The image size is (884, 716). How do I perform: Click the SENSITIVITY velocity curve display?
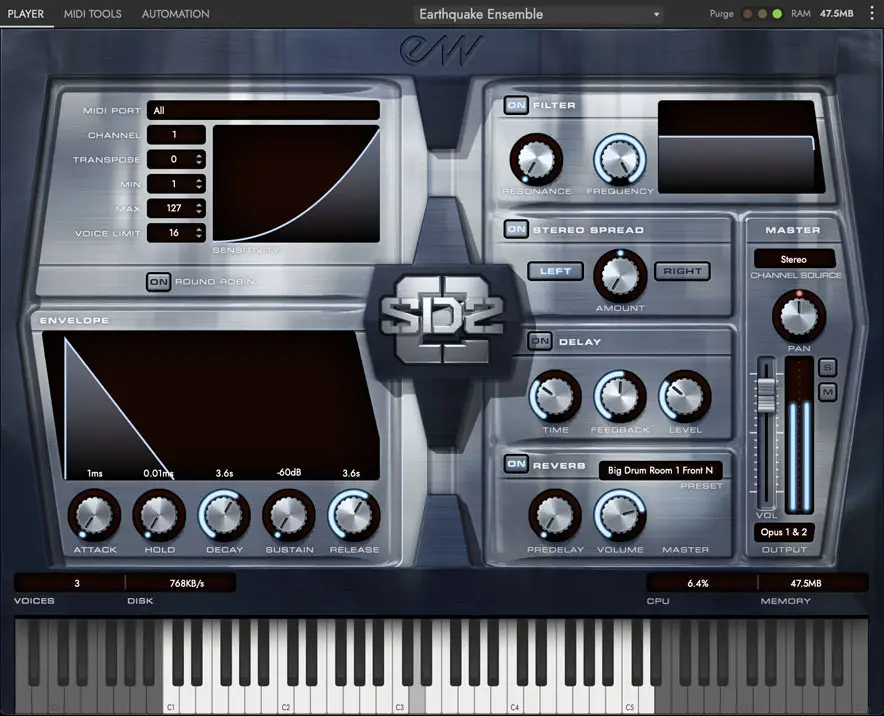point(296,184)
